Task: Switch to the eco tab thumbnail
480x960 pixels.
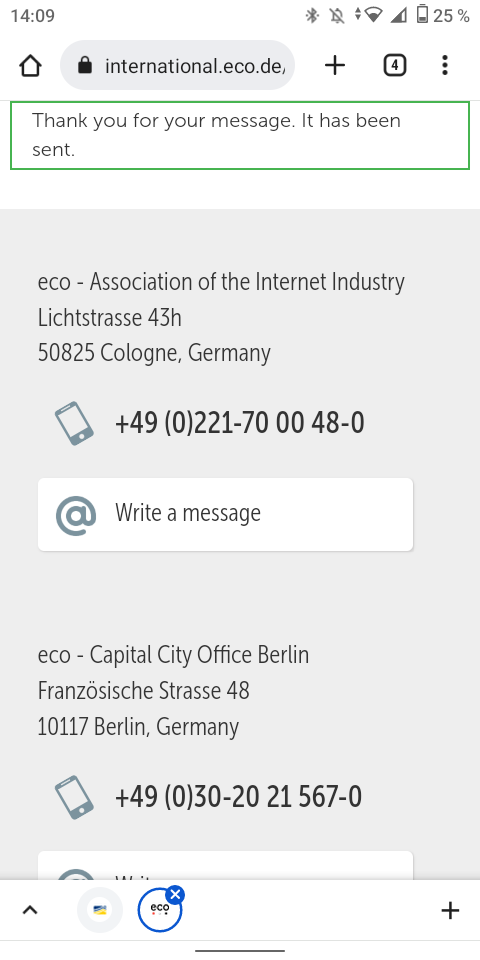Action: [160, 910]
